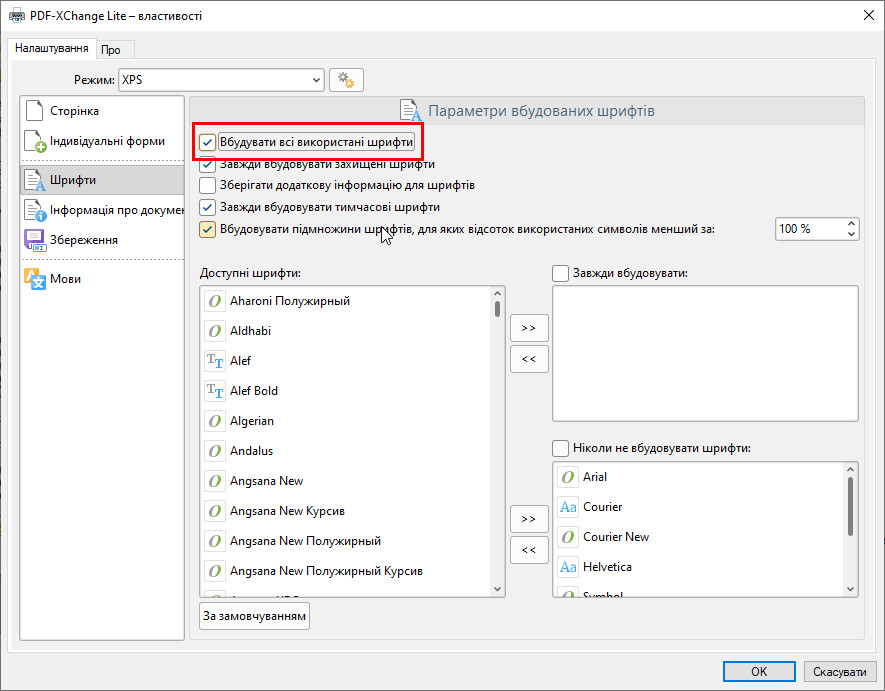The width and height of the screenshot is (885, 691).
Task: Click the Angsana New Полужирный Курсив icon
Action: 215,571
